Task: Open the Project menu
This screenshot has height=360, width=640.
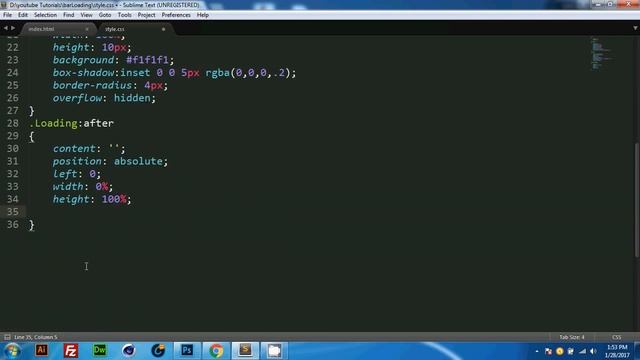Action: 147,15
